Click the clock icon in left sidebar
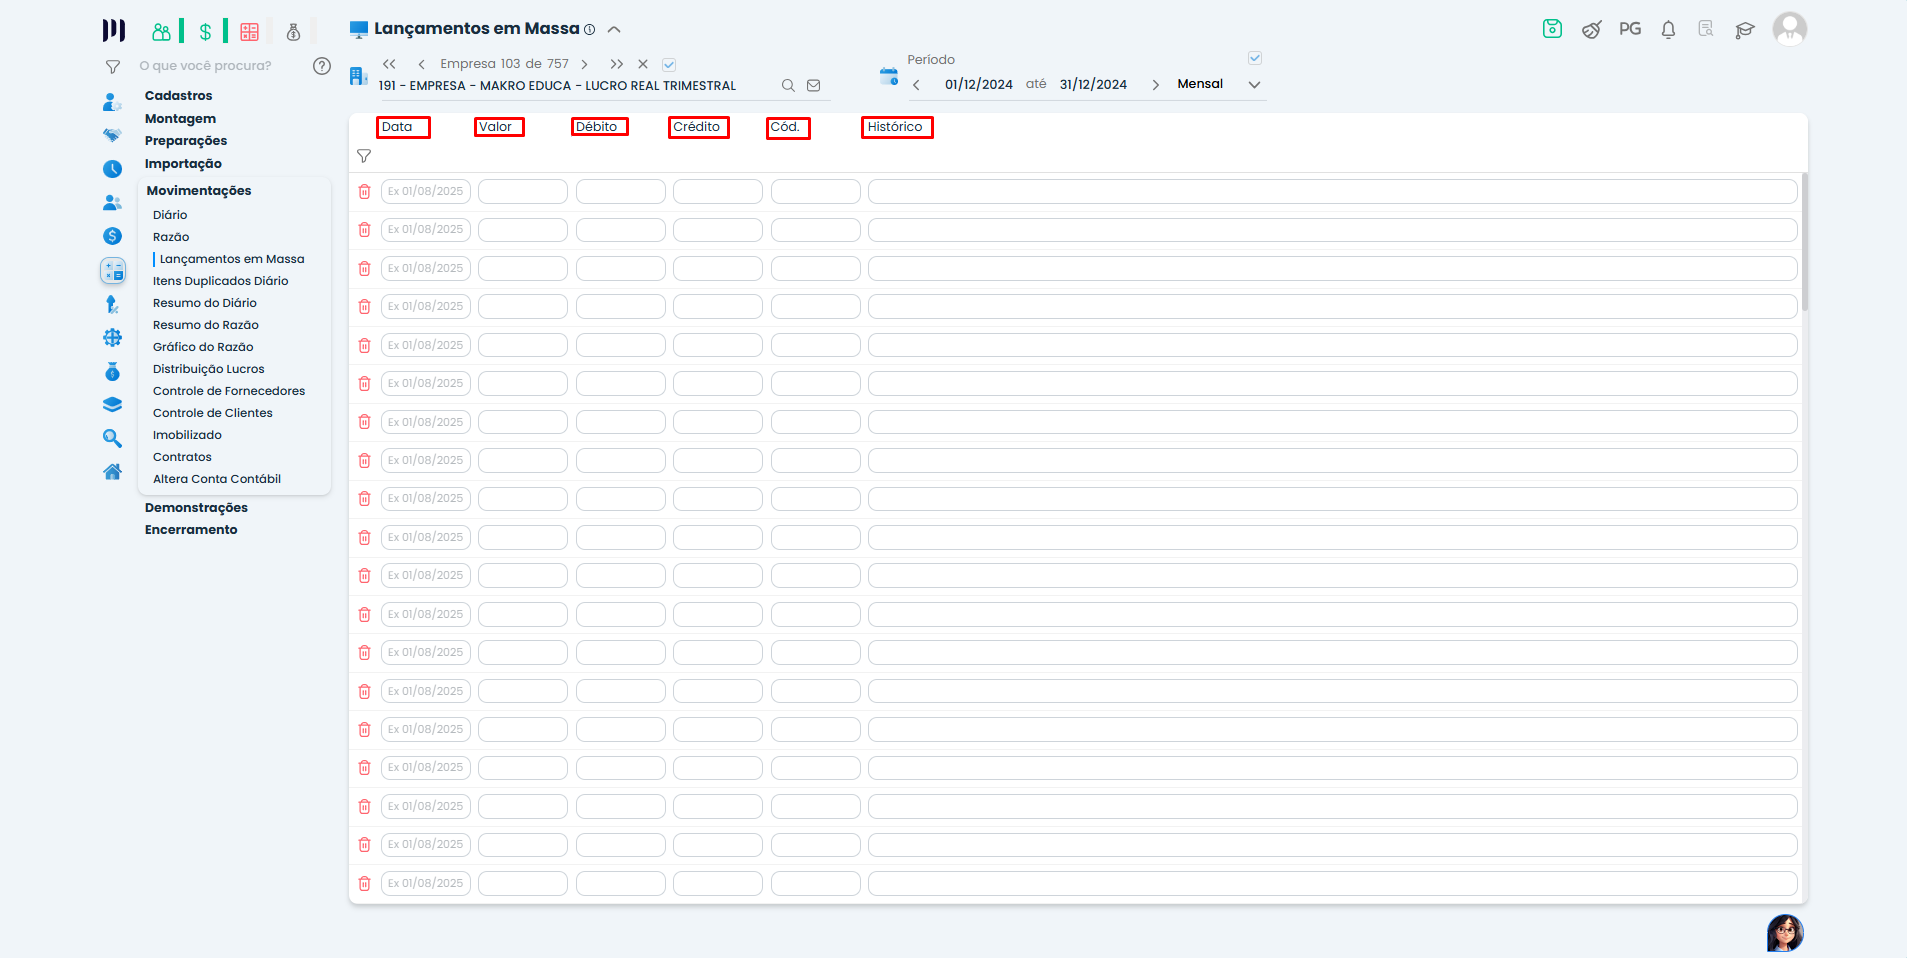1907x958 pixels. tap(112, 169)
